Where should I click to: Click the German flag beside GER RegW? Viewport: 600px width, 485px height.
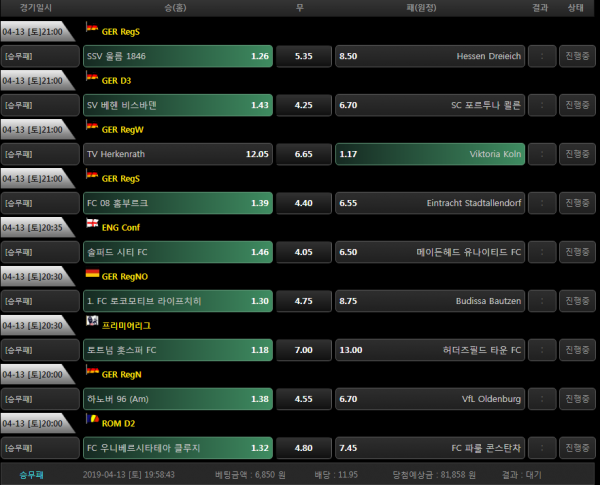(x=92, y=129)
